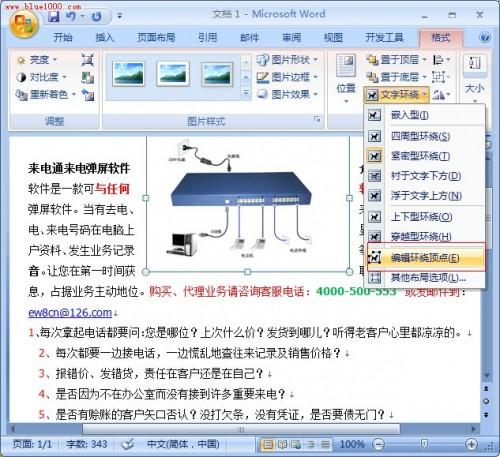
Task: Switch to the 邮件 tab
Action: tap(250, 38)
